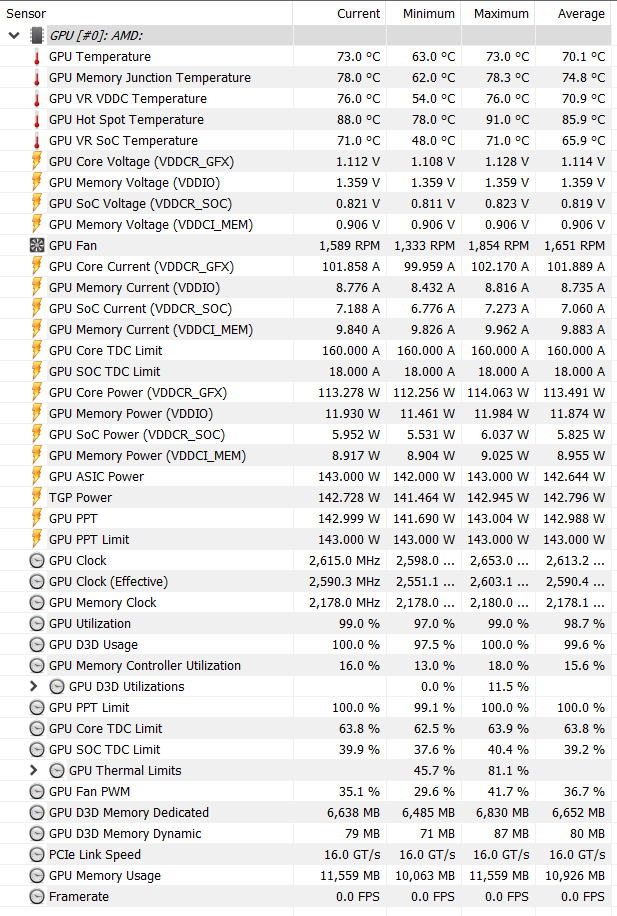Select the GPU PPT Limit watts row label

point(89,540)
